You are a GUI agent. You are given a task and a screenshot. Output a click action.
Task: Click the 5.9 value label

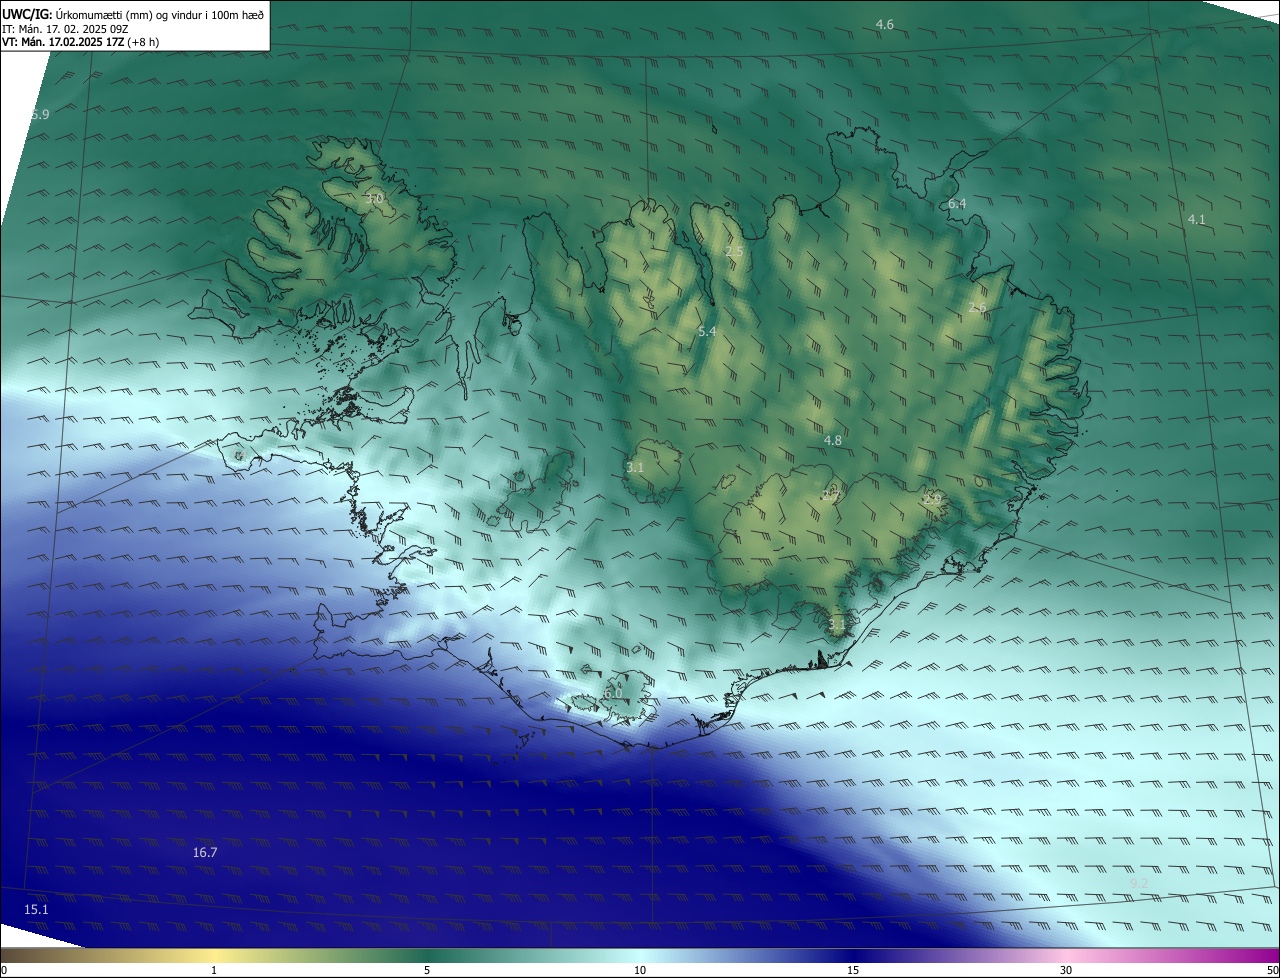click(x=40, y=115)
